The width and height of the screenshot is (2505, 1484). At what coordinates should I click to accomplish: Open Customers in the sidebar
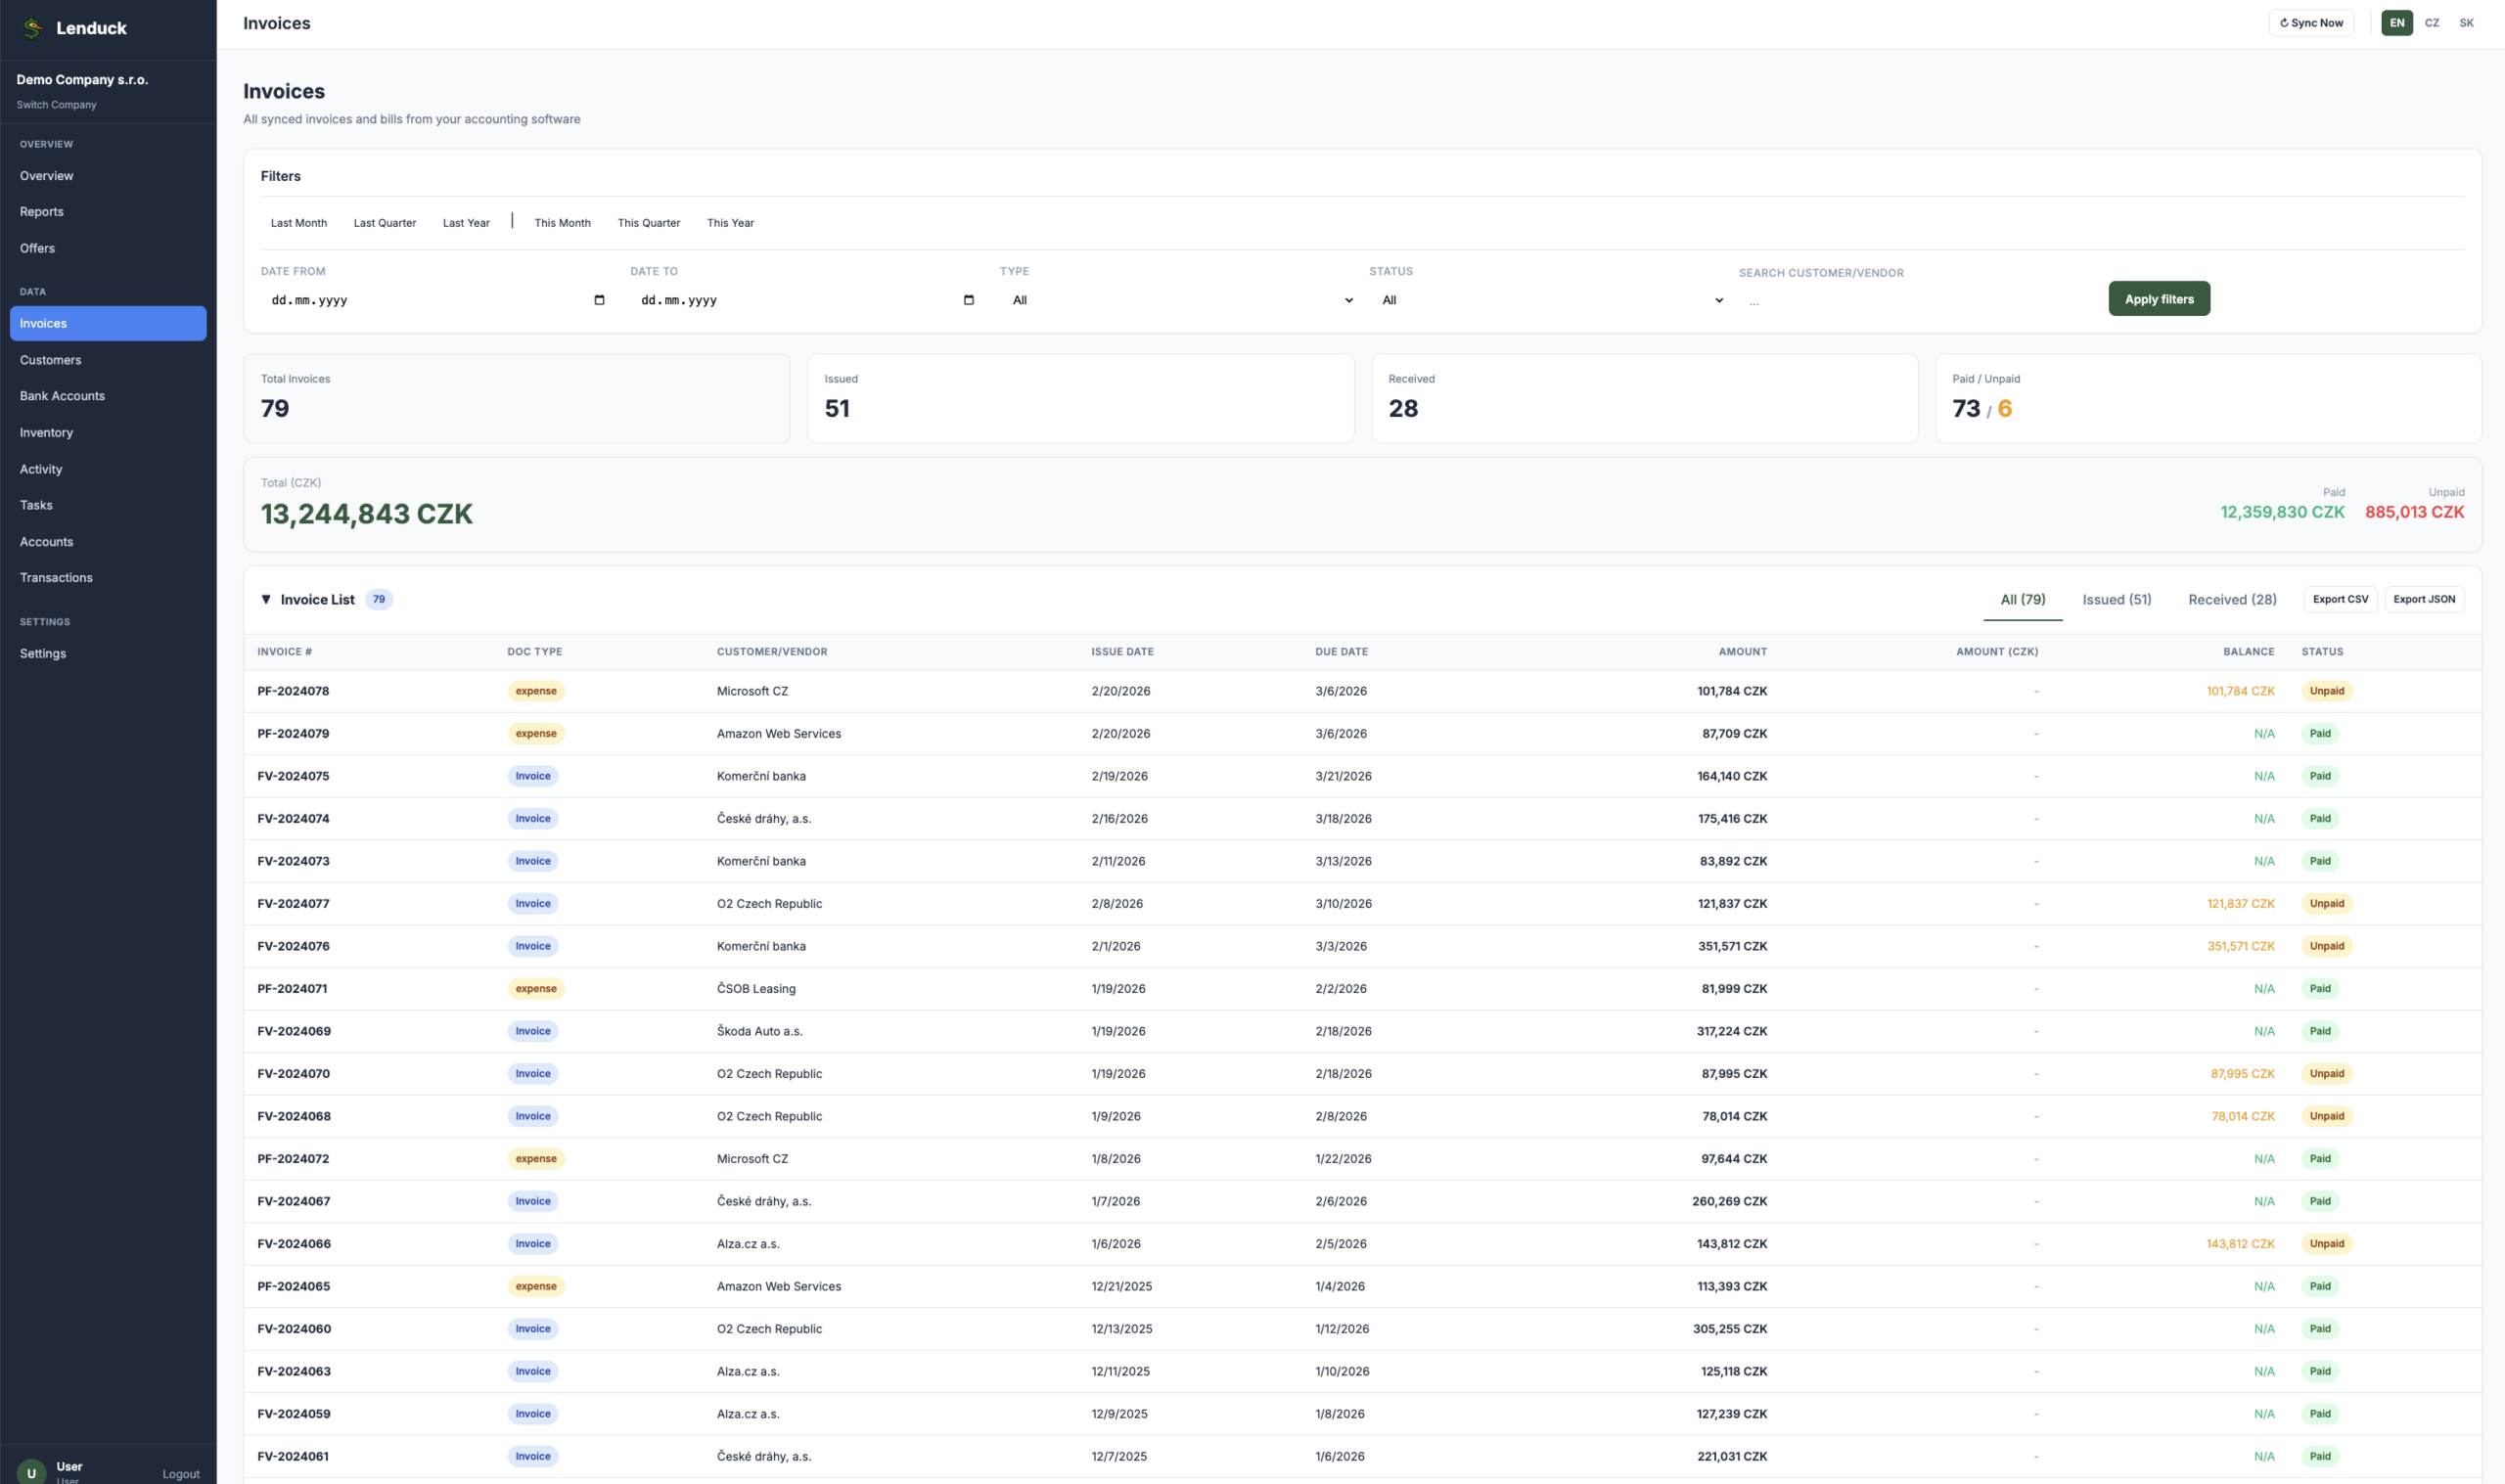(x=51, y=360)
